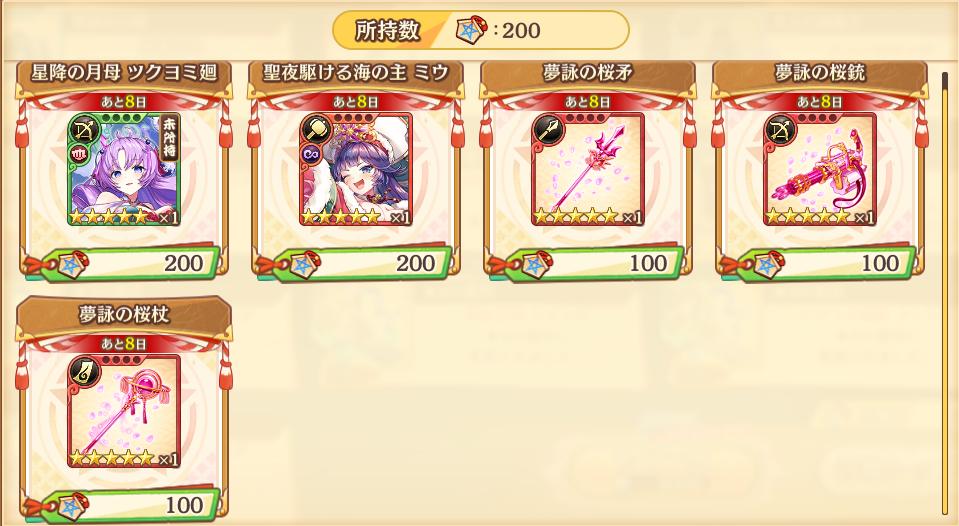The image size is (959, 526).
Task: Tap the 100 price tag under 夢詠の桜矛
Action: tap(587, 264)
